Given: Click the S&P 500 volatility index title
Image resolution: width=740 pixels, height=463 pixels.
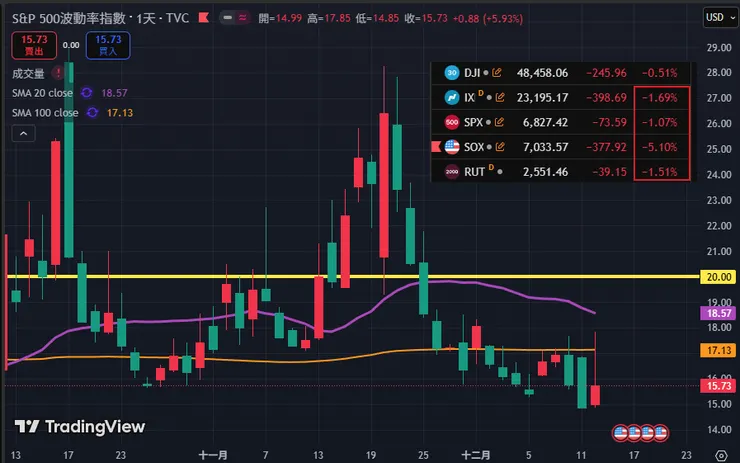Looking at the screenshot, I should (68, 18).
